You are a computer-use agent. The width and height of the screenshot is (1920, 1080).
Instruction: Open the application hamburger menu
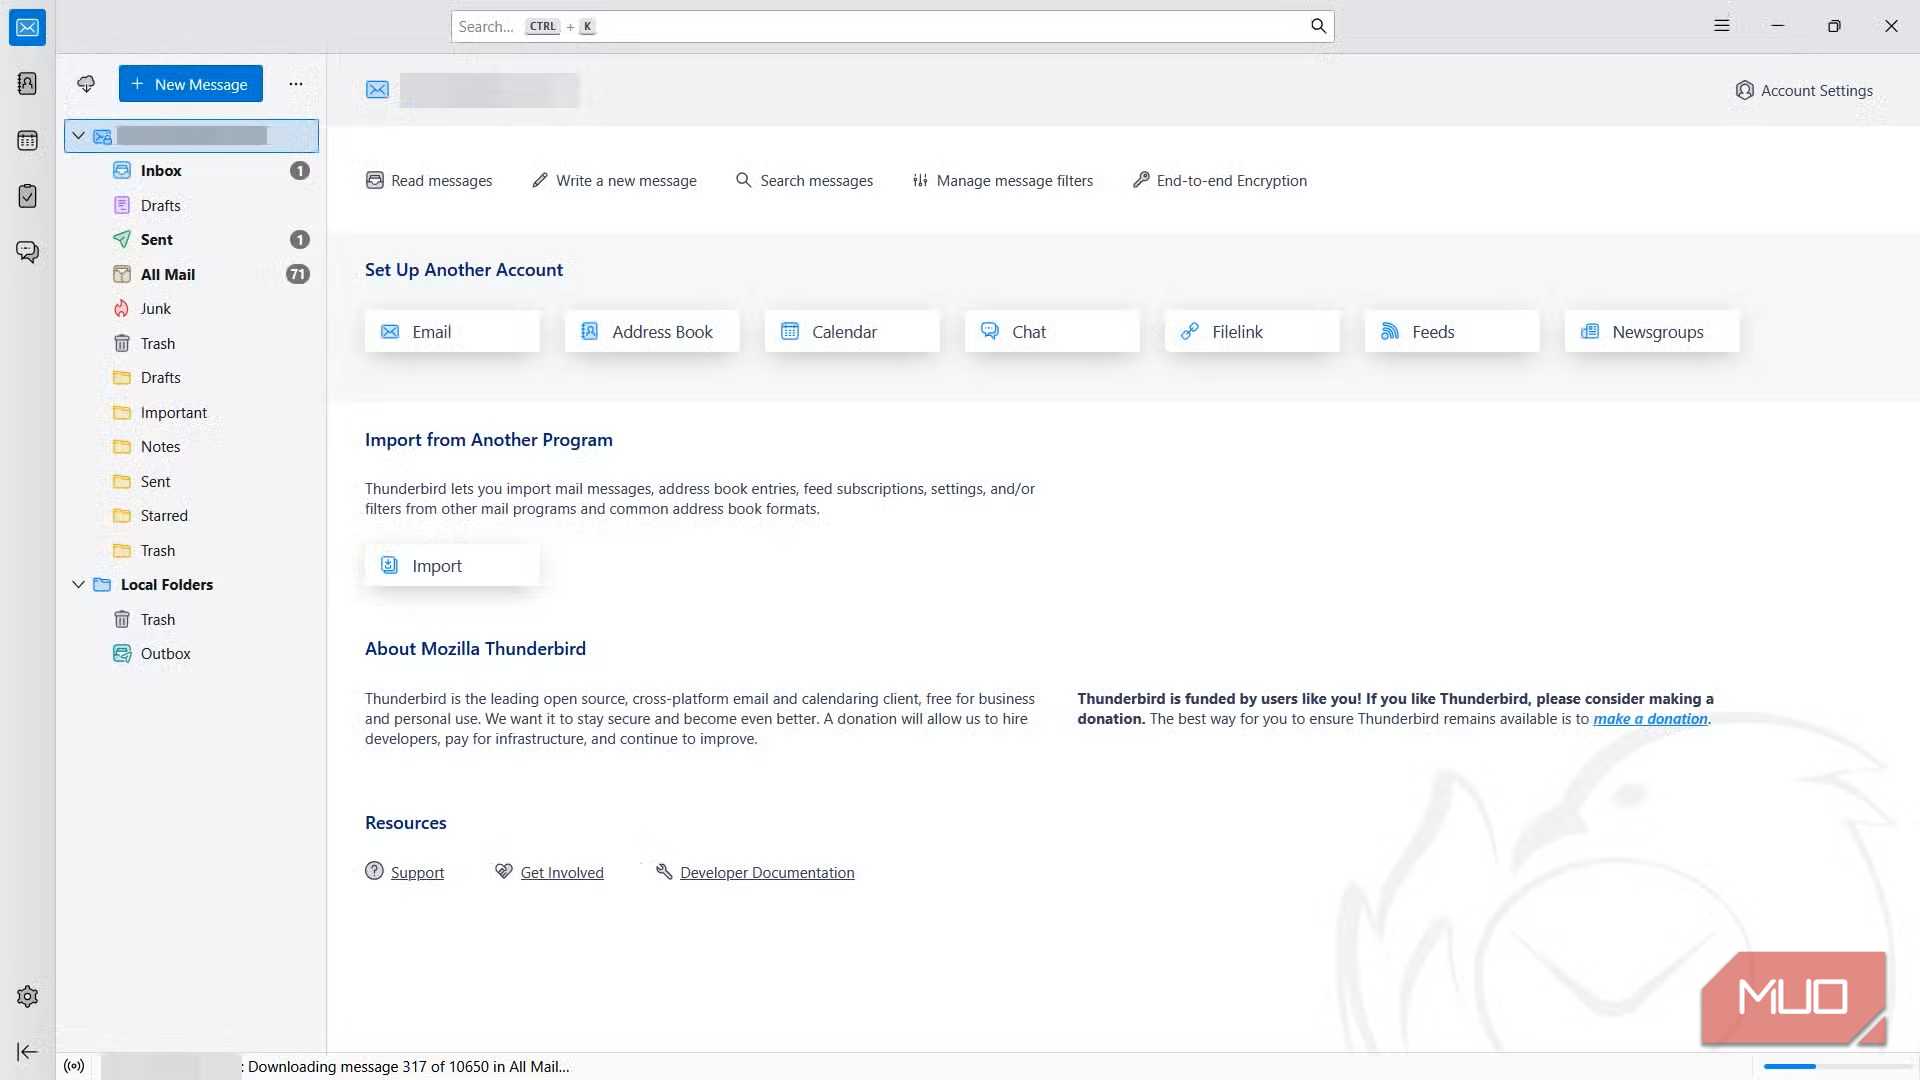click(x=1721, y=25)
